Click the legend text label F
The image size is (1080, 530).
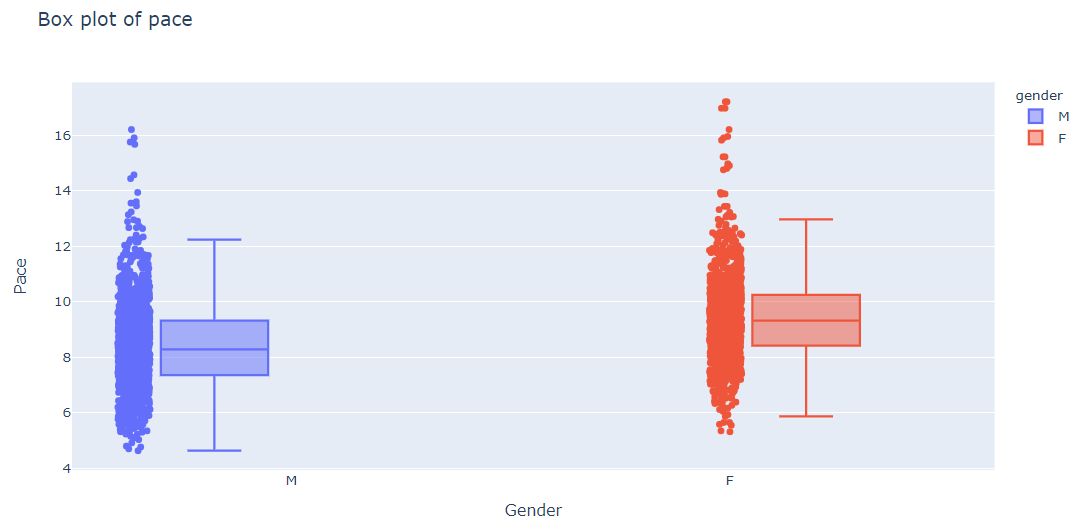click(x=1063, y=138)
